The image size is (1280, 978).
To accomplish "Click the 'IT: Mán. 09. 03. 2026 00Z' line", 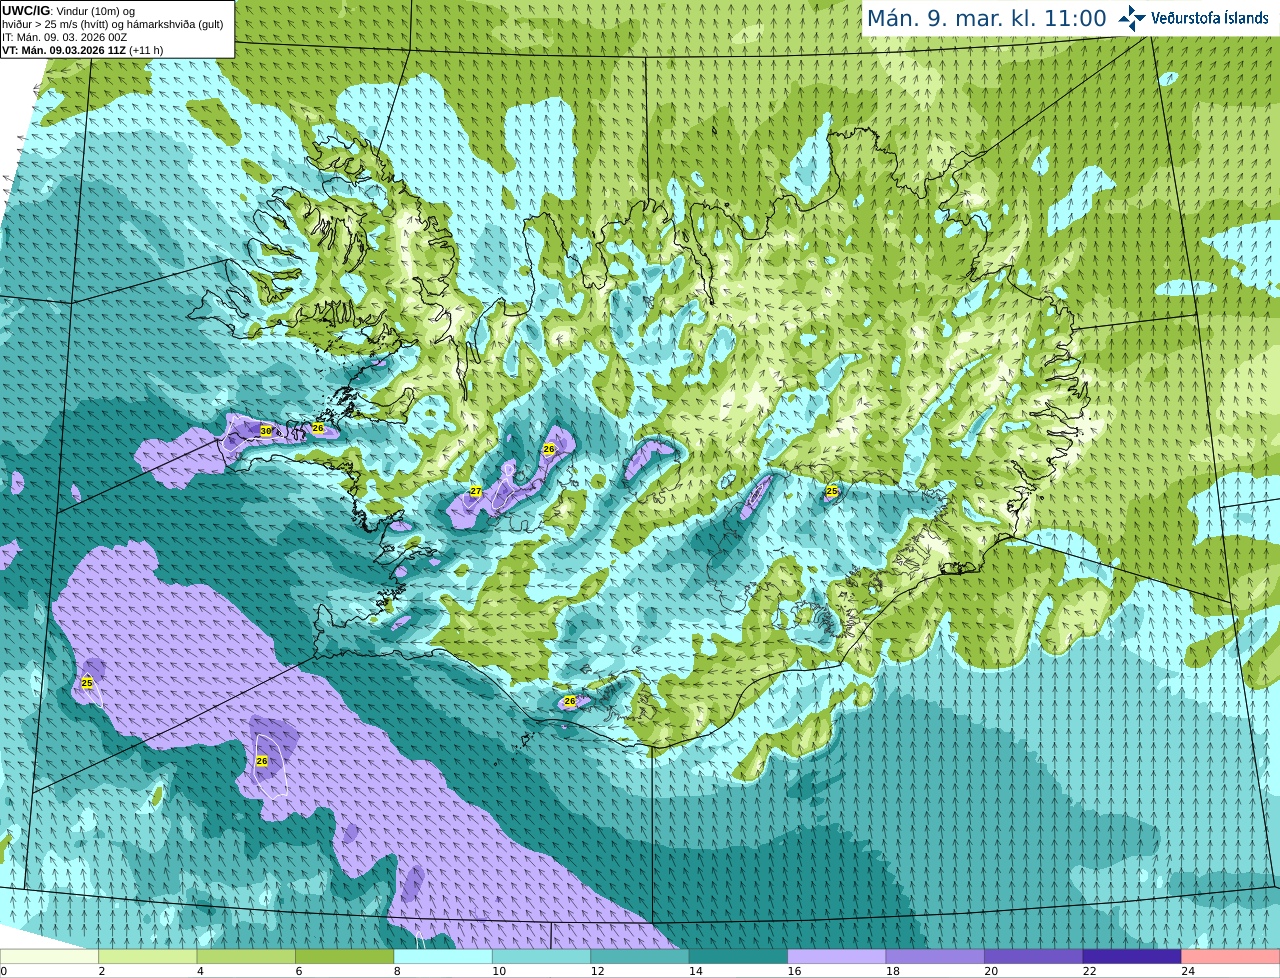I will 65,37.
